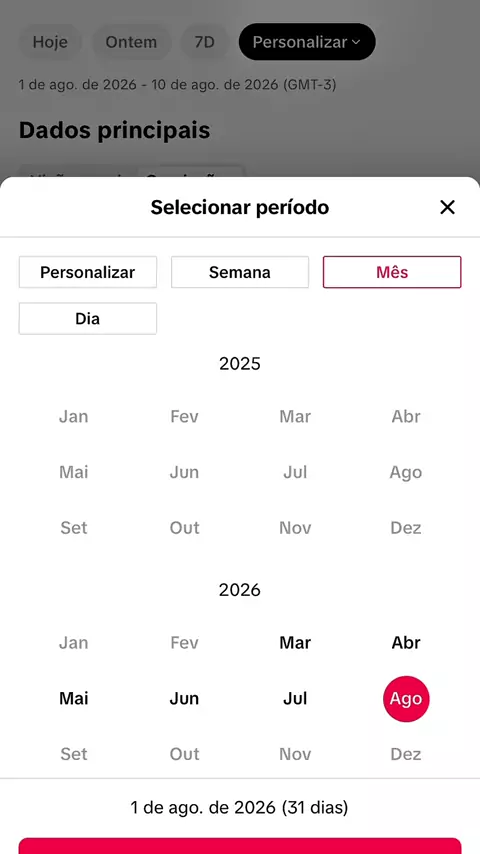Image resolution: width=480 pixels, height=854 pixels.
Task: Click Ago 2025 in month grid
Action: (x=406, y=472)
